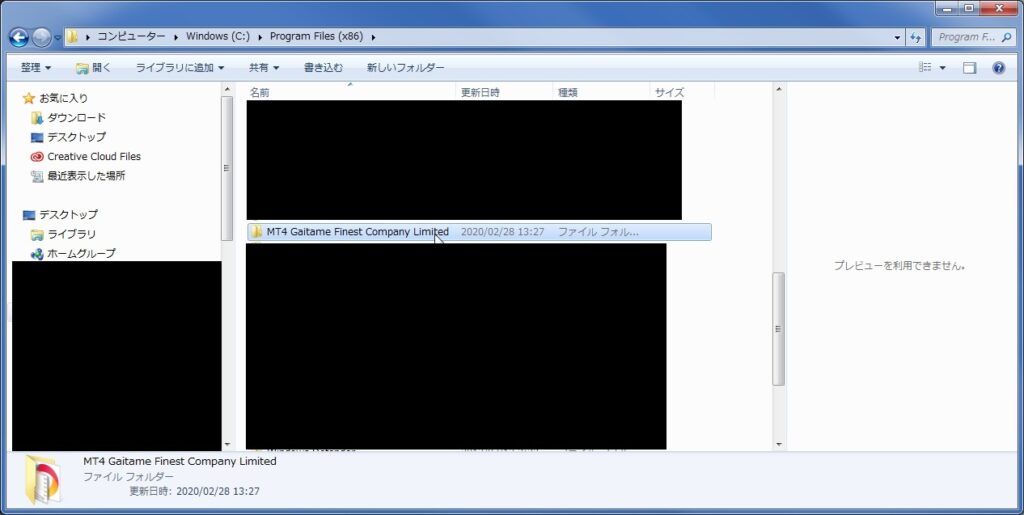Screen dimensions: 1024x515
Task: Click the blue help question mark icon
Action: pos(999,68)
